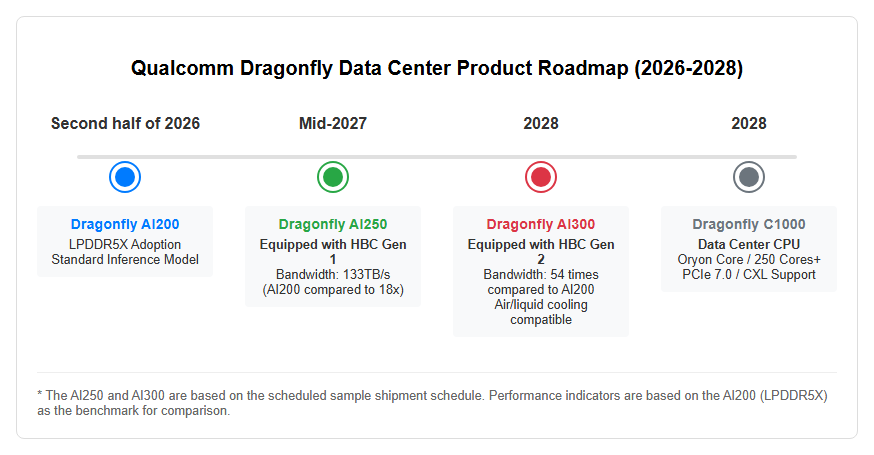The image size is (874, 455).
Task: Select the Dragonfly C1000 heading
Action: tap(749, 224)
